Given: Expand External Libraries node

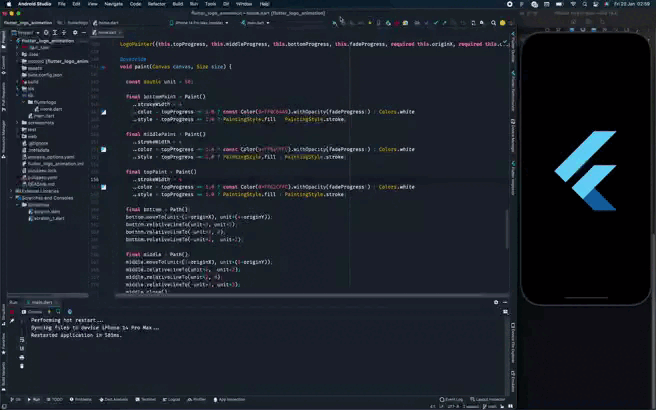Looking at the screenshot, I should click(x=12, y=191).
